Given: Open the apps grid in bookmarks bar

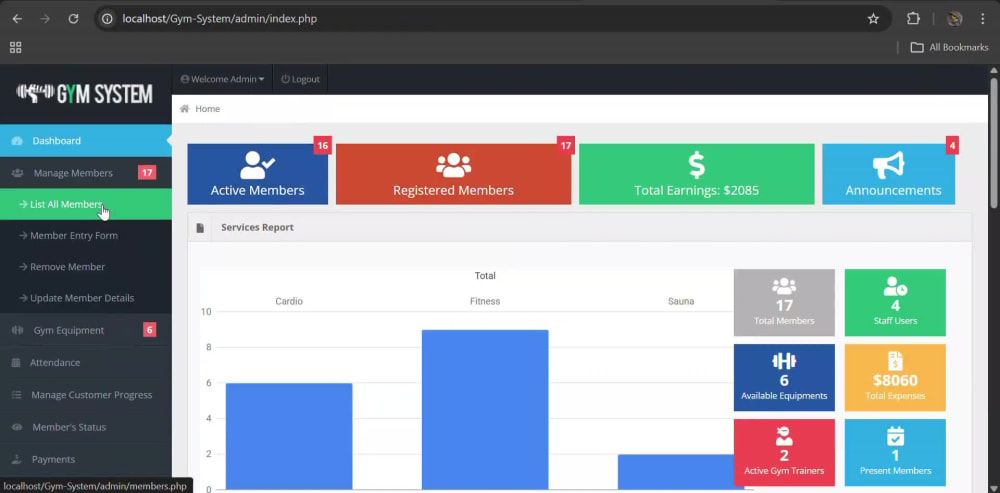Looking at the screenshot, I should click(x=15, y=47).
